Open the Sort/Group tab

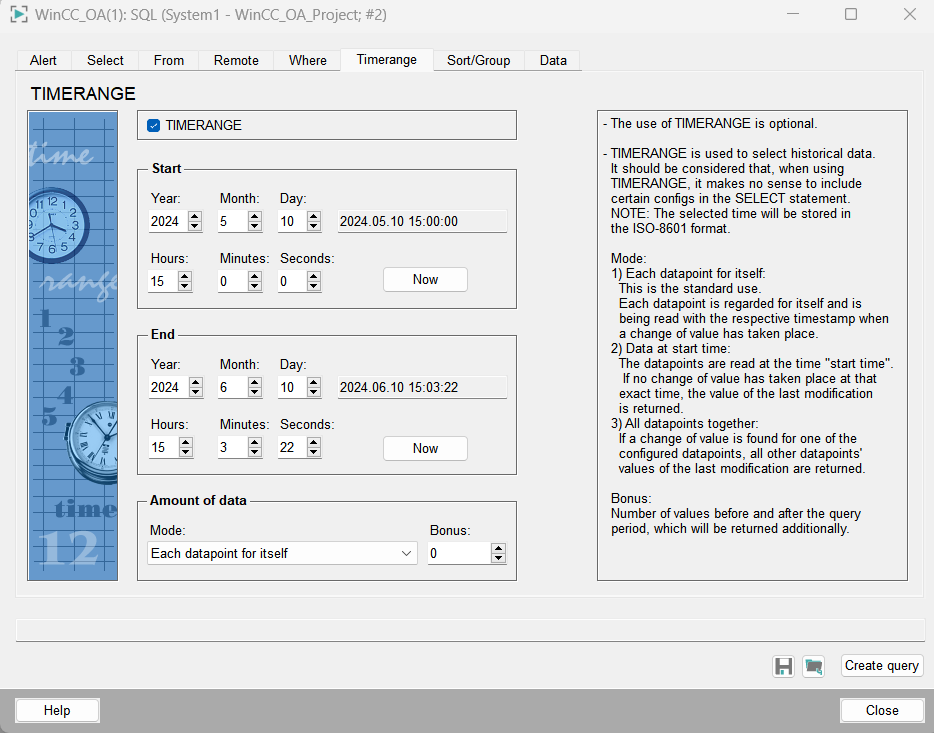[x=478, y=60]
